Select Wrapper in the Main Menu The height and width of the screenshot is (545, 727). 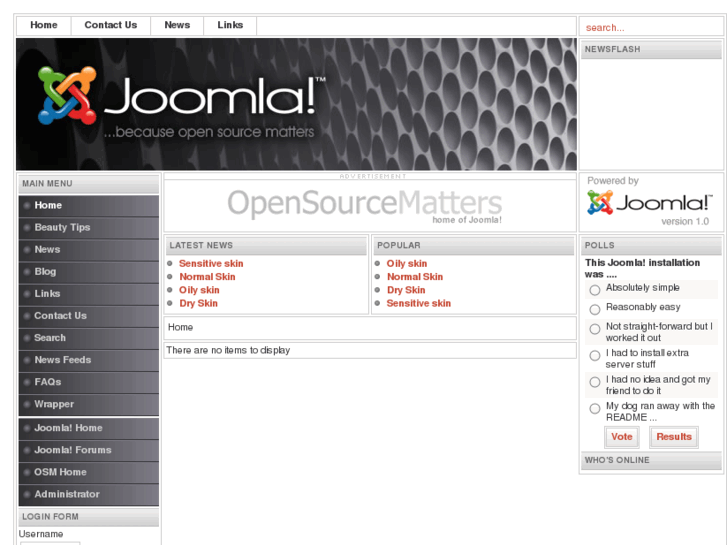[x=89, y=404]
